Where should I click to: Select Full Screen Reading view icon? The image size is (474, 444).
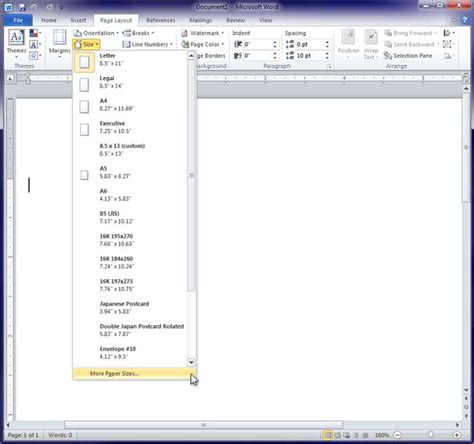pyautogui.click(x=337, y=435)
